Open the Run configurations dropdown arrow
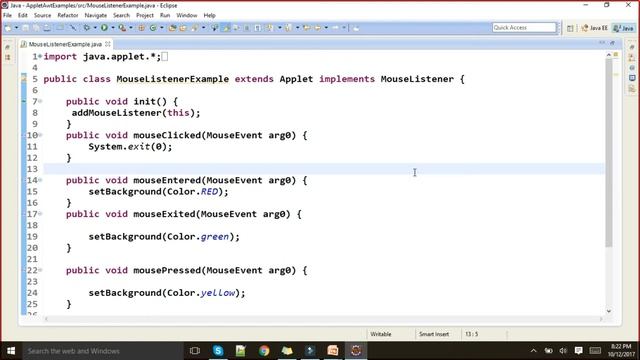 (x=113, y=28)
